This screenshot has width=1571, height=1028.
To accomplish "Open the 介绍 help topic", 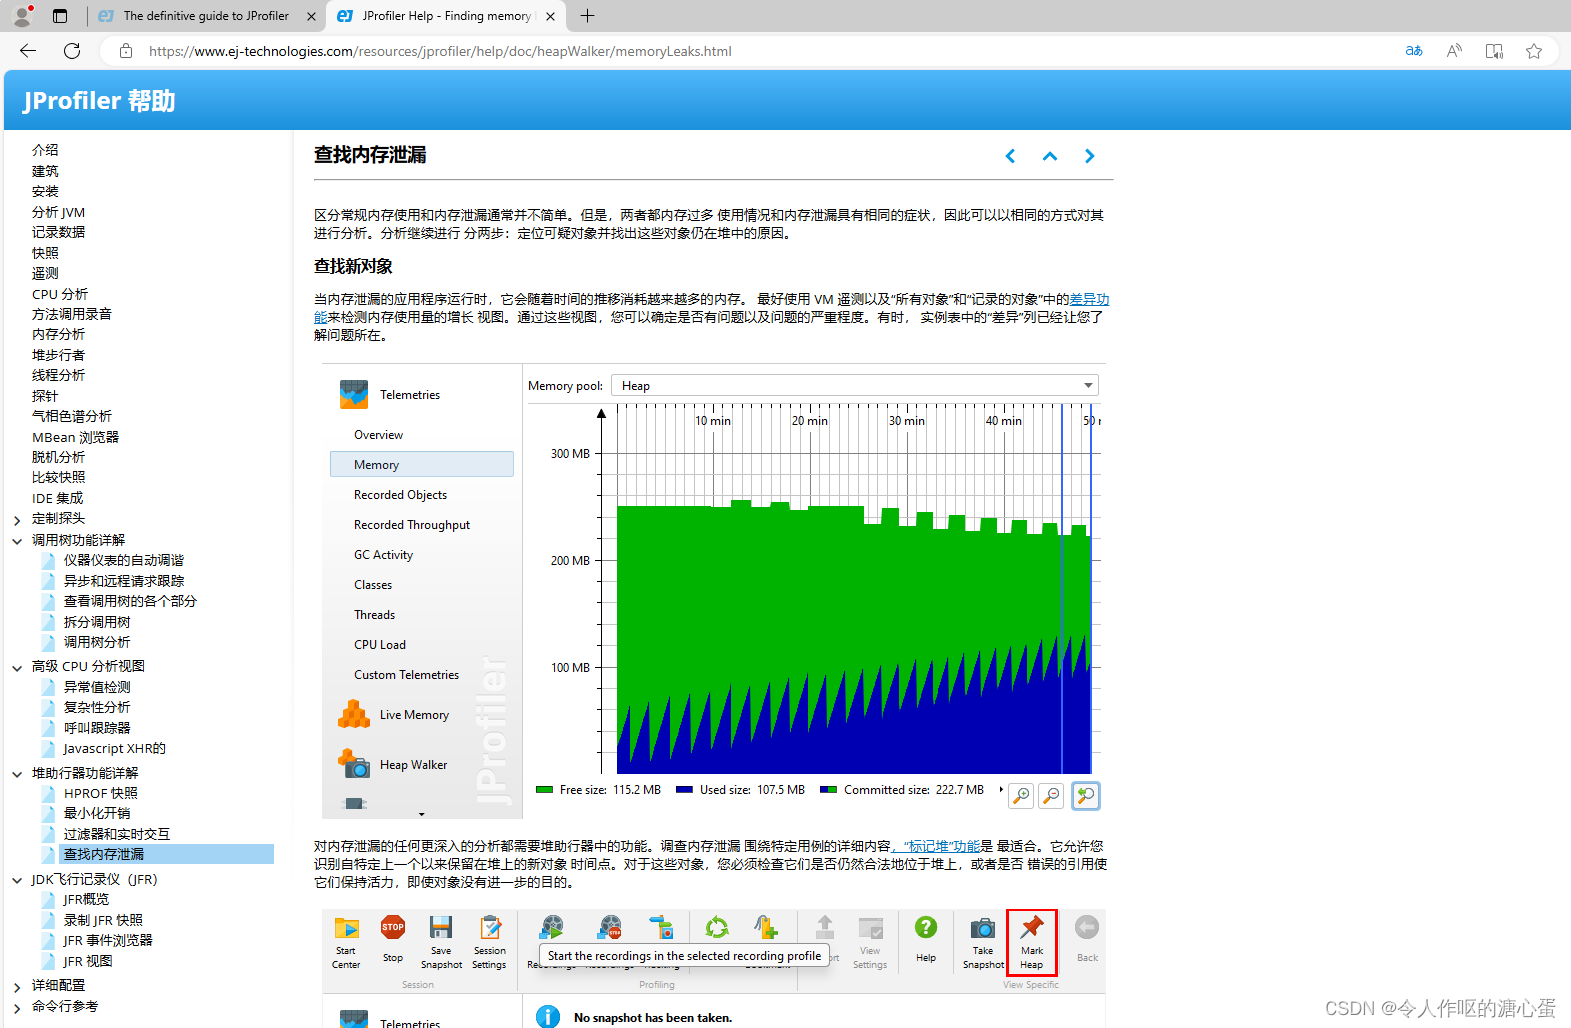I will 45,150.
